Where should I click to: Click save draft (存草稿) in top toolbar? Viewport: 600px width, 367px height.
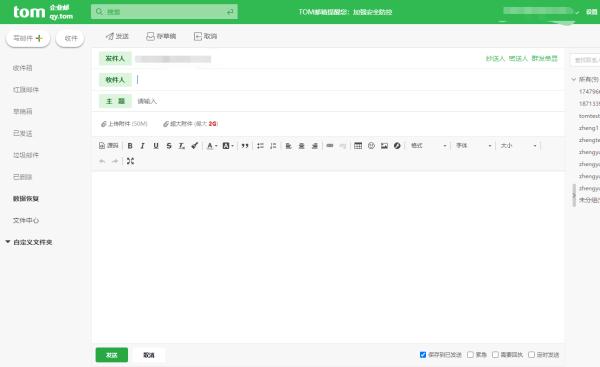[161, 36]
